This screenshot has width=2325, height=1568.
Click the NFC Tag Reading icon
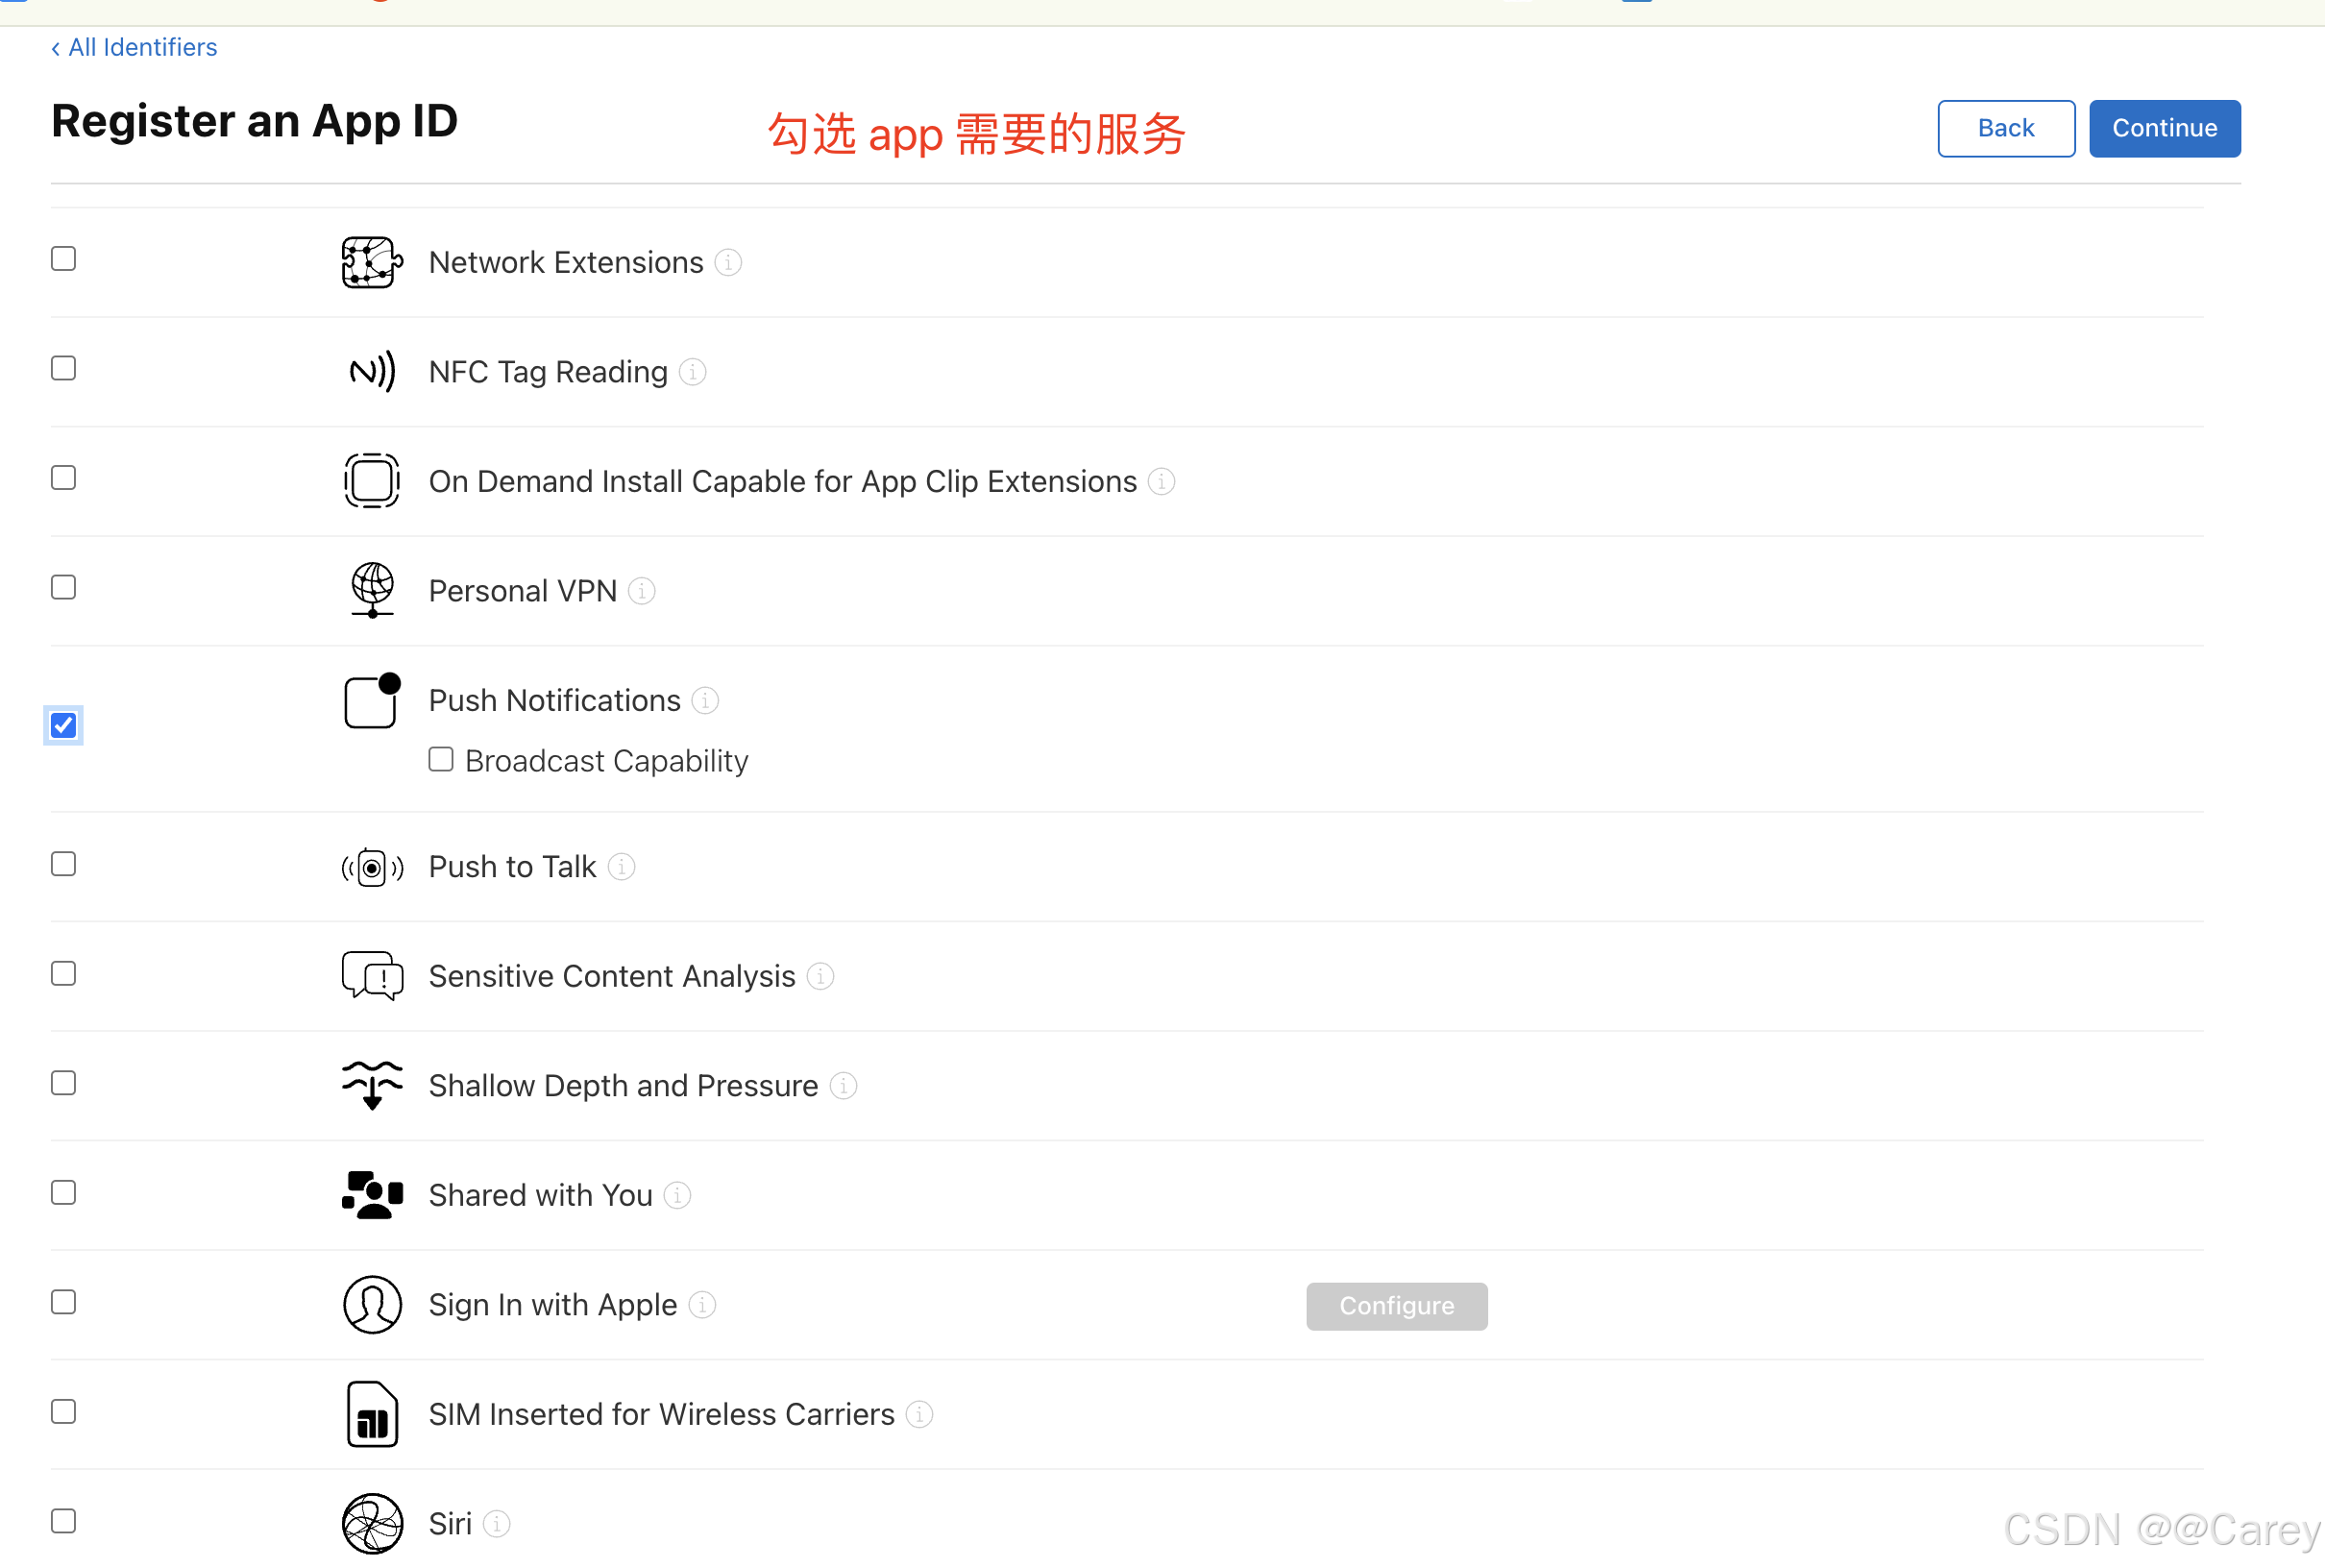[371, 372]
